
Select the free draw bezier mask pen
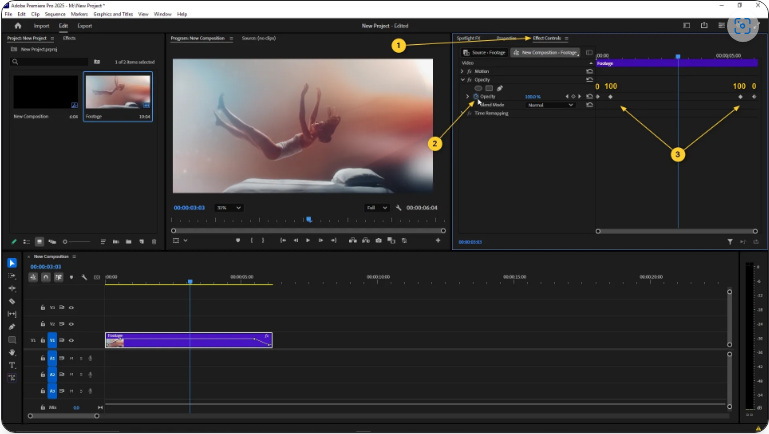click(500, 88)
